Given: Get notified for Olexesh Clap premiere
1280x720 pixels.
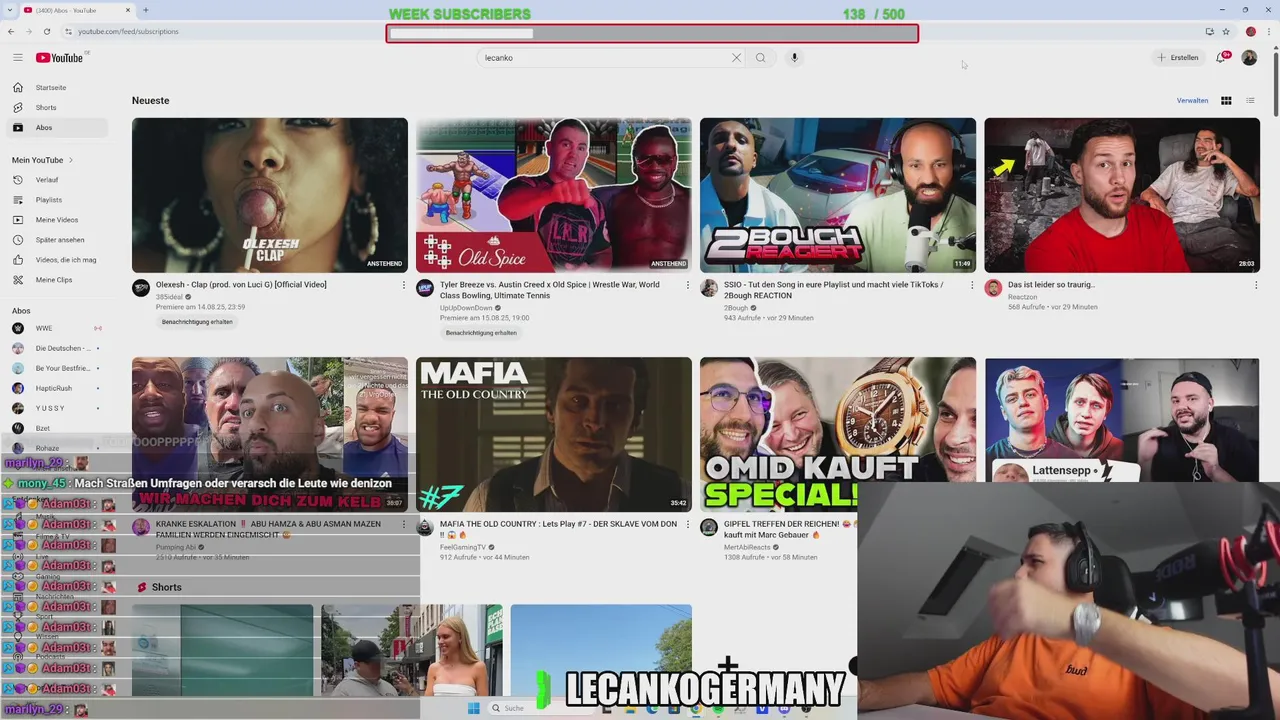Looking at the screenshot, I should coord(197,322).
